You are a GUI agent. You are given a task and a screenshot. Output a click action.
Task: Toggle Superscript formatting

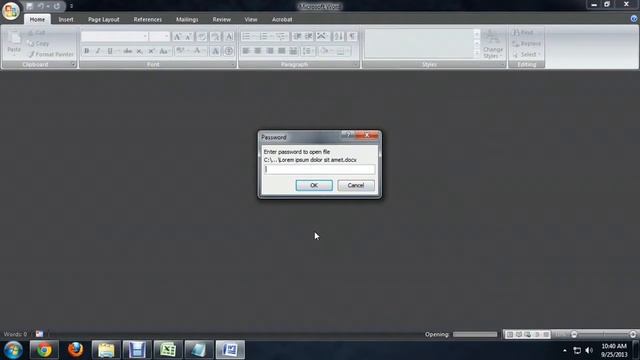point(151,51)
